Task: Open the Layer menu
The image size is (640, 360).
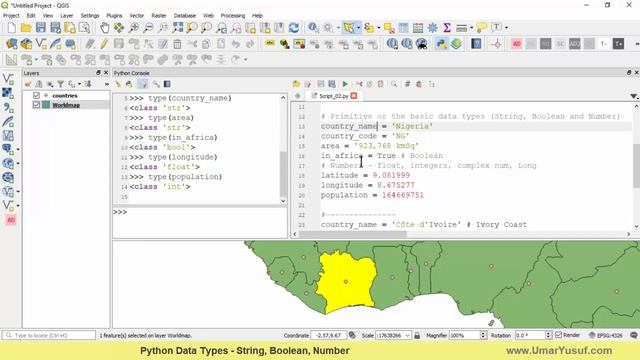Action: [67, 16]
